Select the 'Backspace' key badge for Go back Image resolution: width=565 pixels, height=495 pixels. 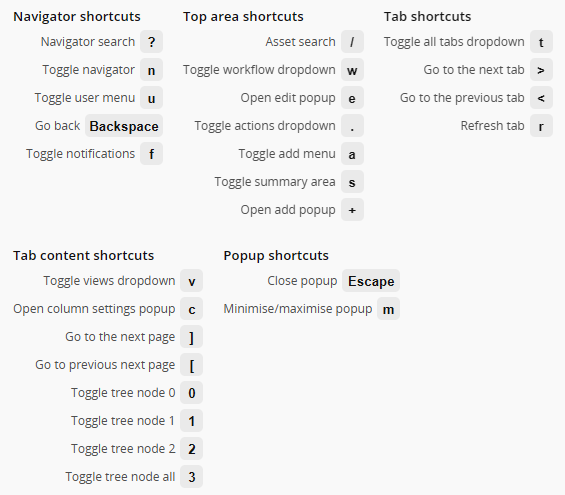(x=124, y=126)
